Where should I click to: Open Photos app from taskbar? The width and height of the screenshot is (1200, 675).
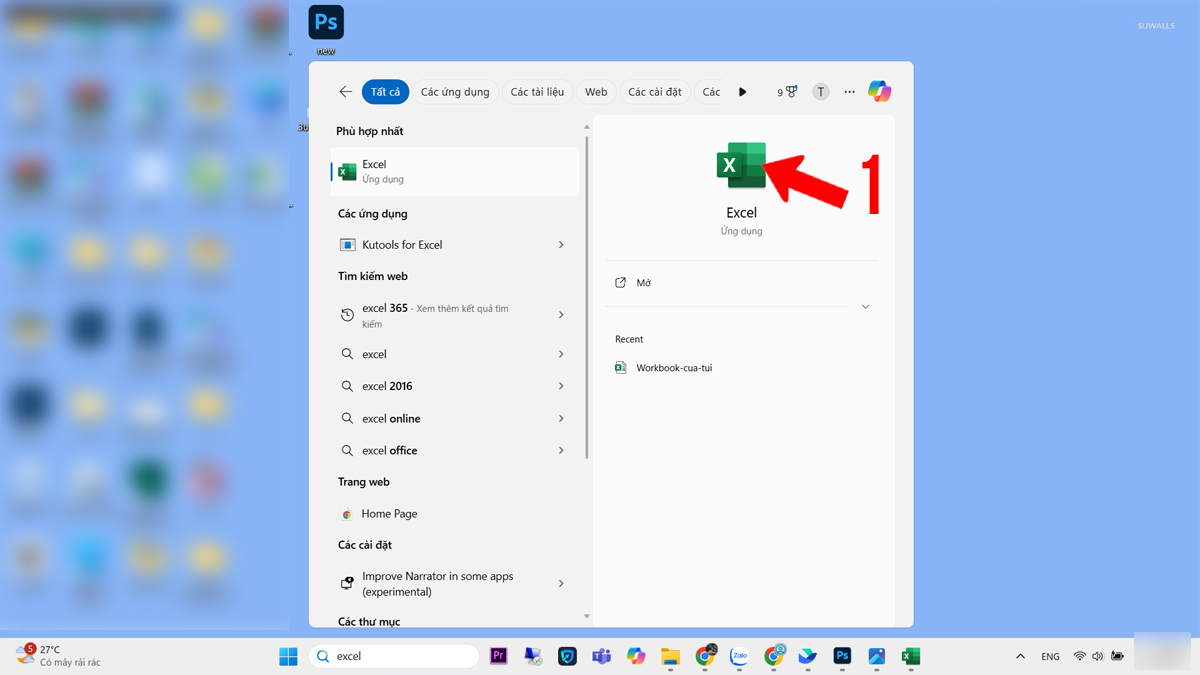tap(876, 656)
